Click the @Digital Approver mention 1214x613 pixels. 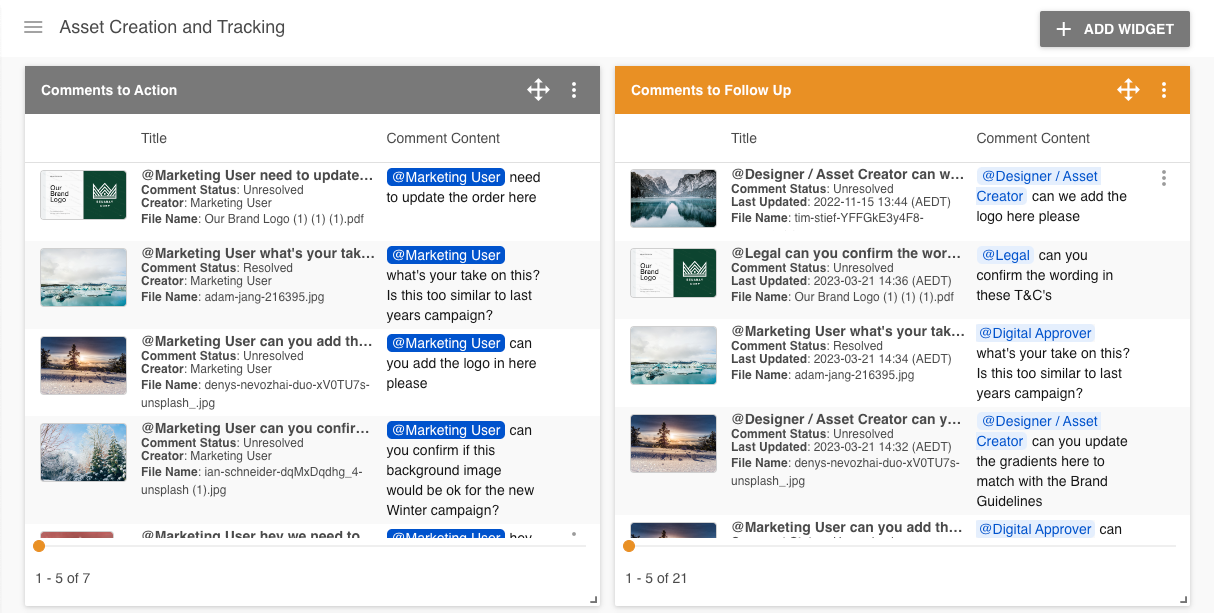pyautogui.click(x=1034, y=333)
